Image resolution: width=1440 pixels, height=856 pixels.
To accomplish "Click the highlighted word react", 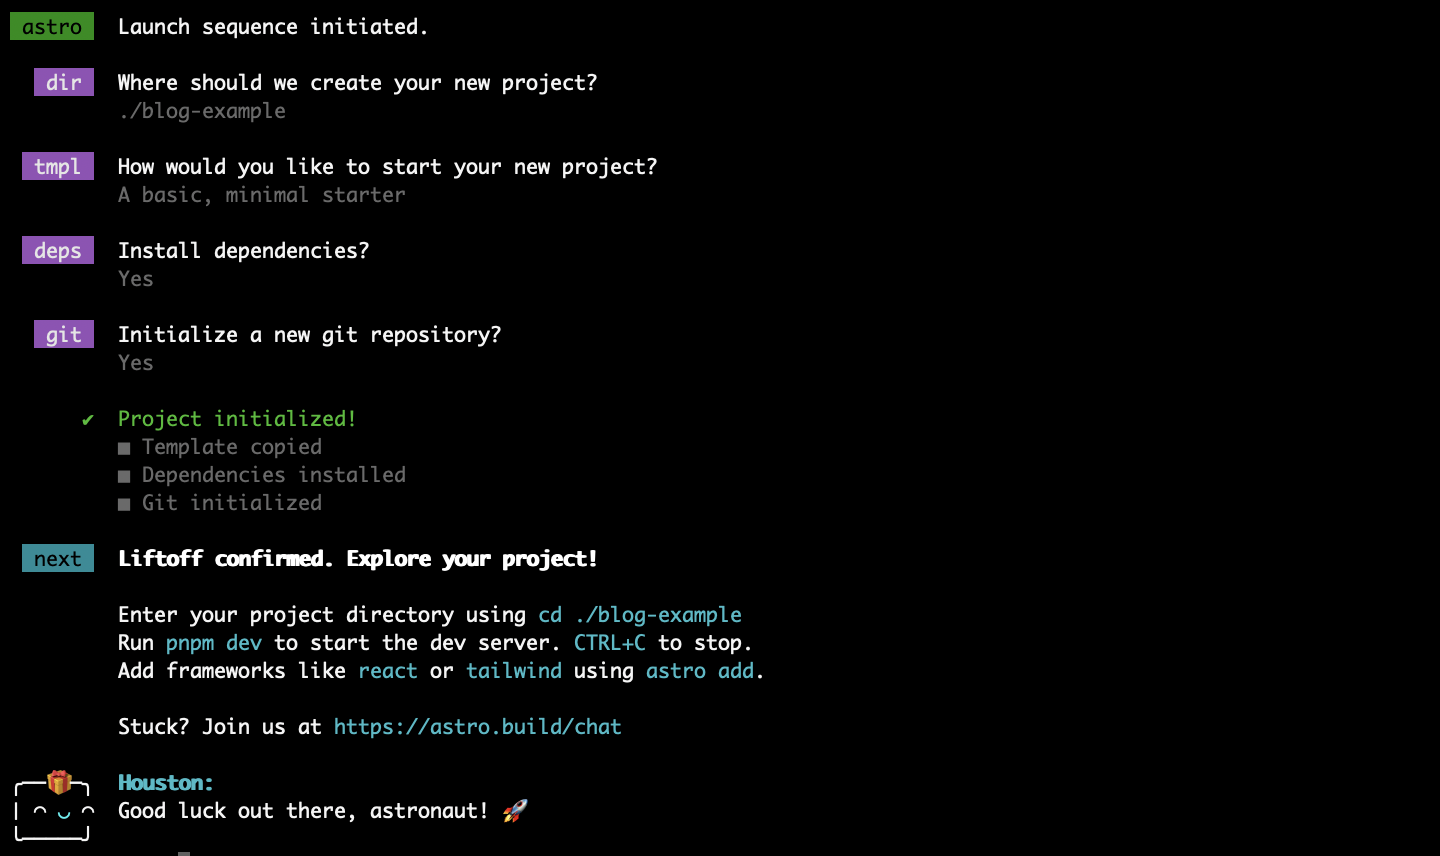I will [388, 671].
